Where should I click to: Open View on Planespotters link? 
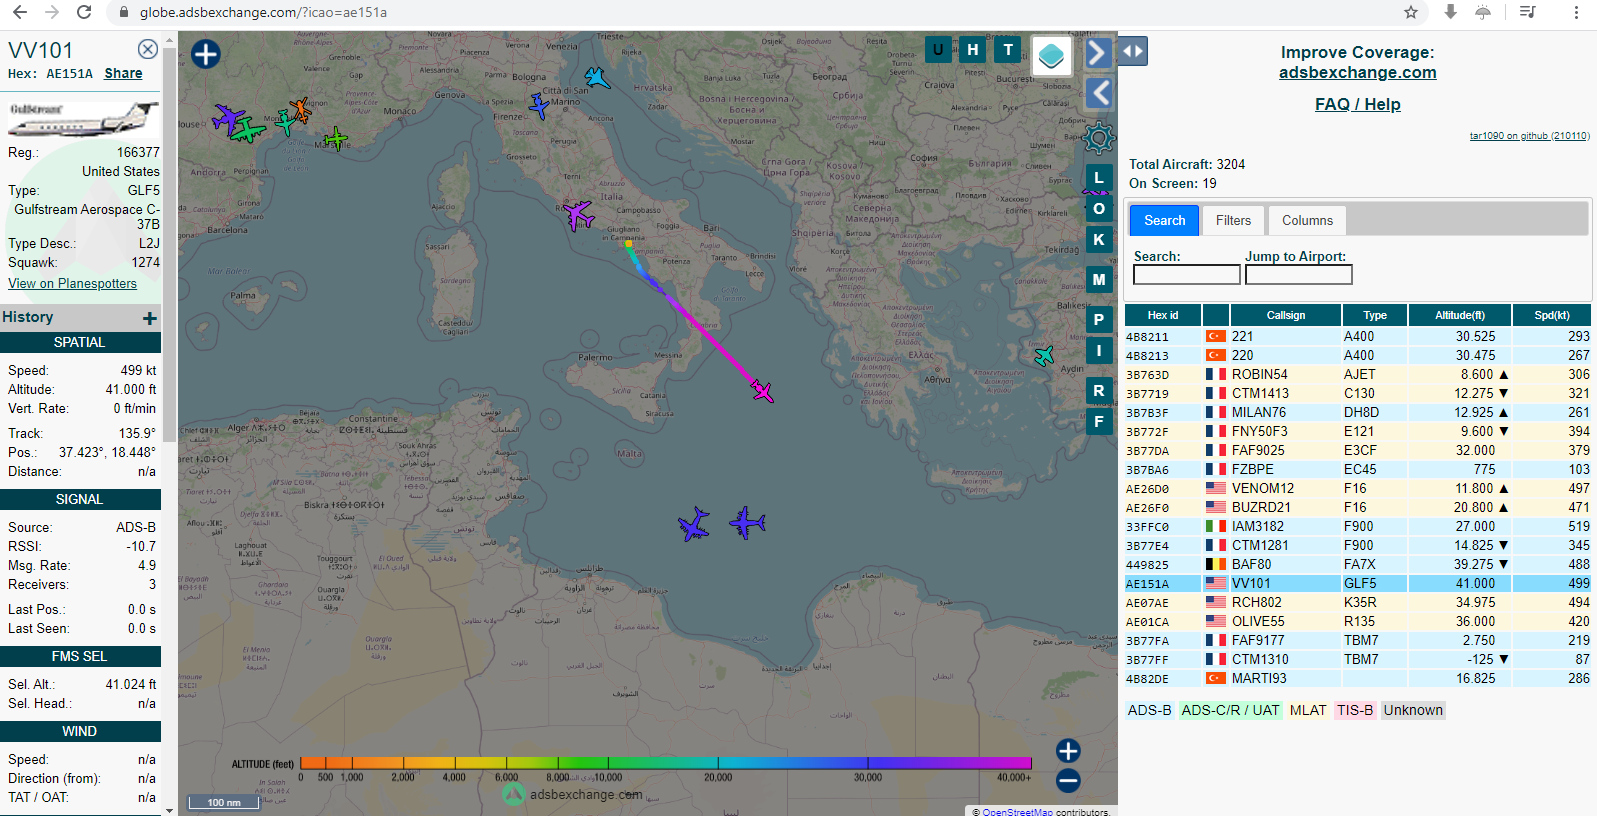[72, 284]
